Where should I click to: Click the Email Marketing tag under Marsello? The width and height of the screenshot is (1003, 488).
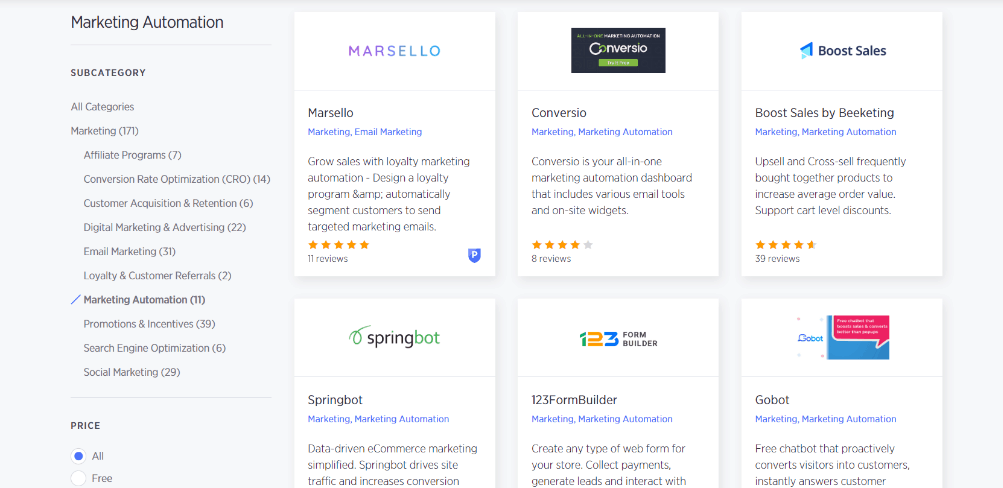pos(388,132)
